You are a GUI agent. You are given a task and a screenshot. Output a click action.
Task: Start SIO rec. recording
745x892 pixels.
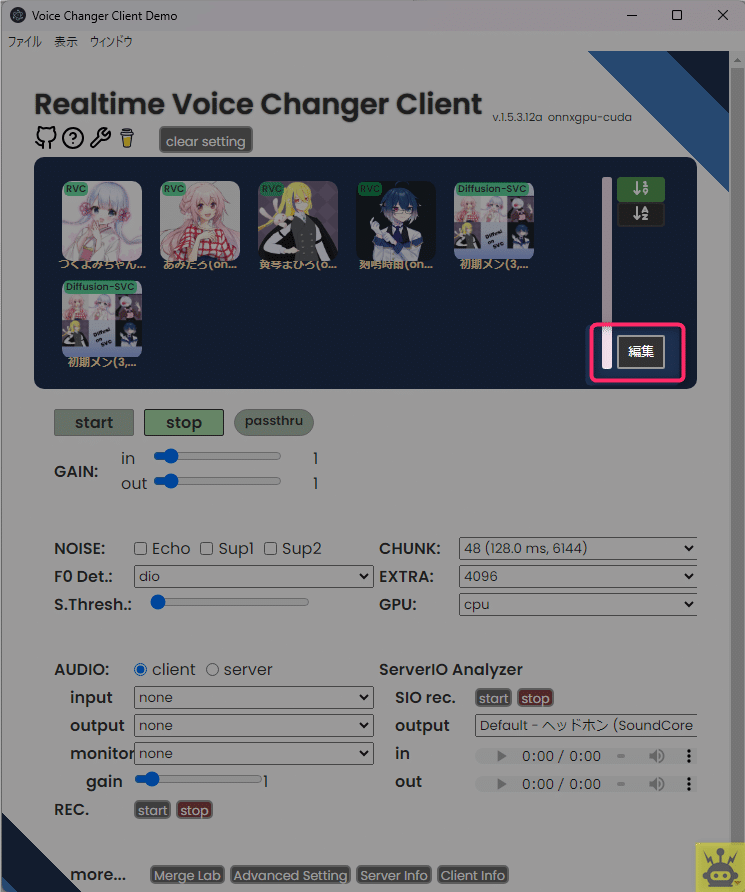click(493, 697)
